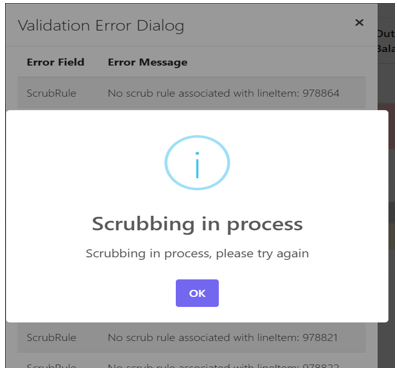Click the number 978864 in first row
The height and width of the screenshot is (368, 397).
(321, 93)
